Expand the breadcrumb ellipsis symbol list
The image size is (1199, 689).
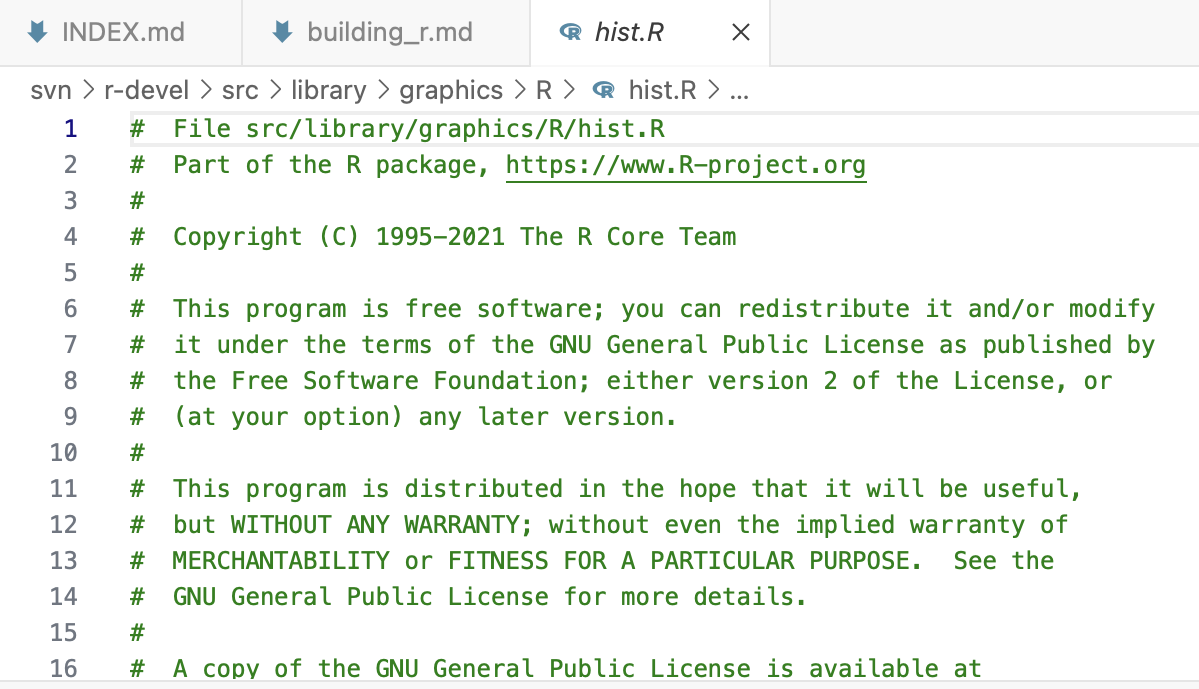740,91
